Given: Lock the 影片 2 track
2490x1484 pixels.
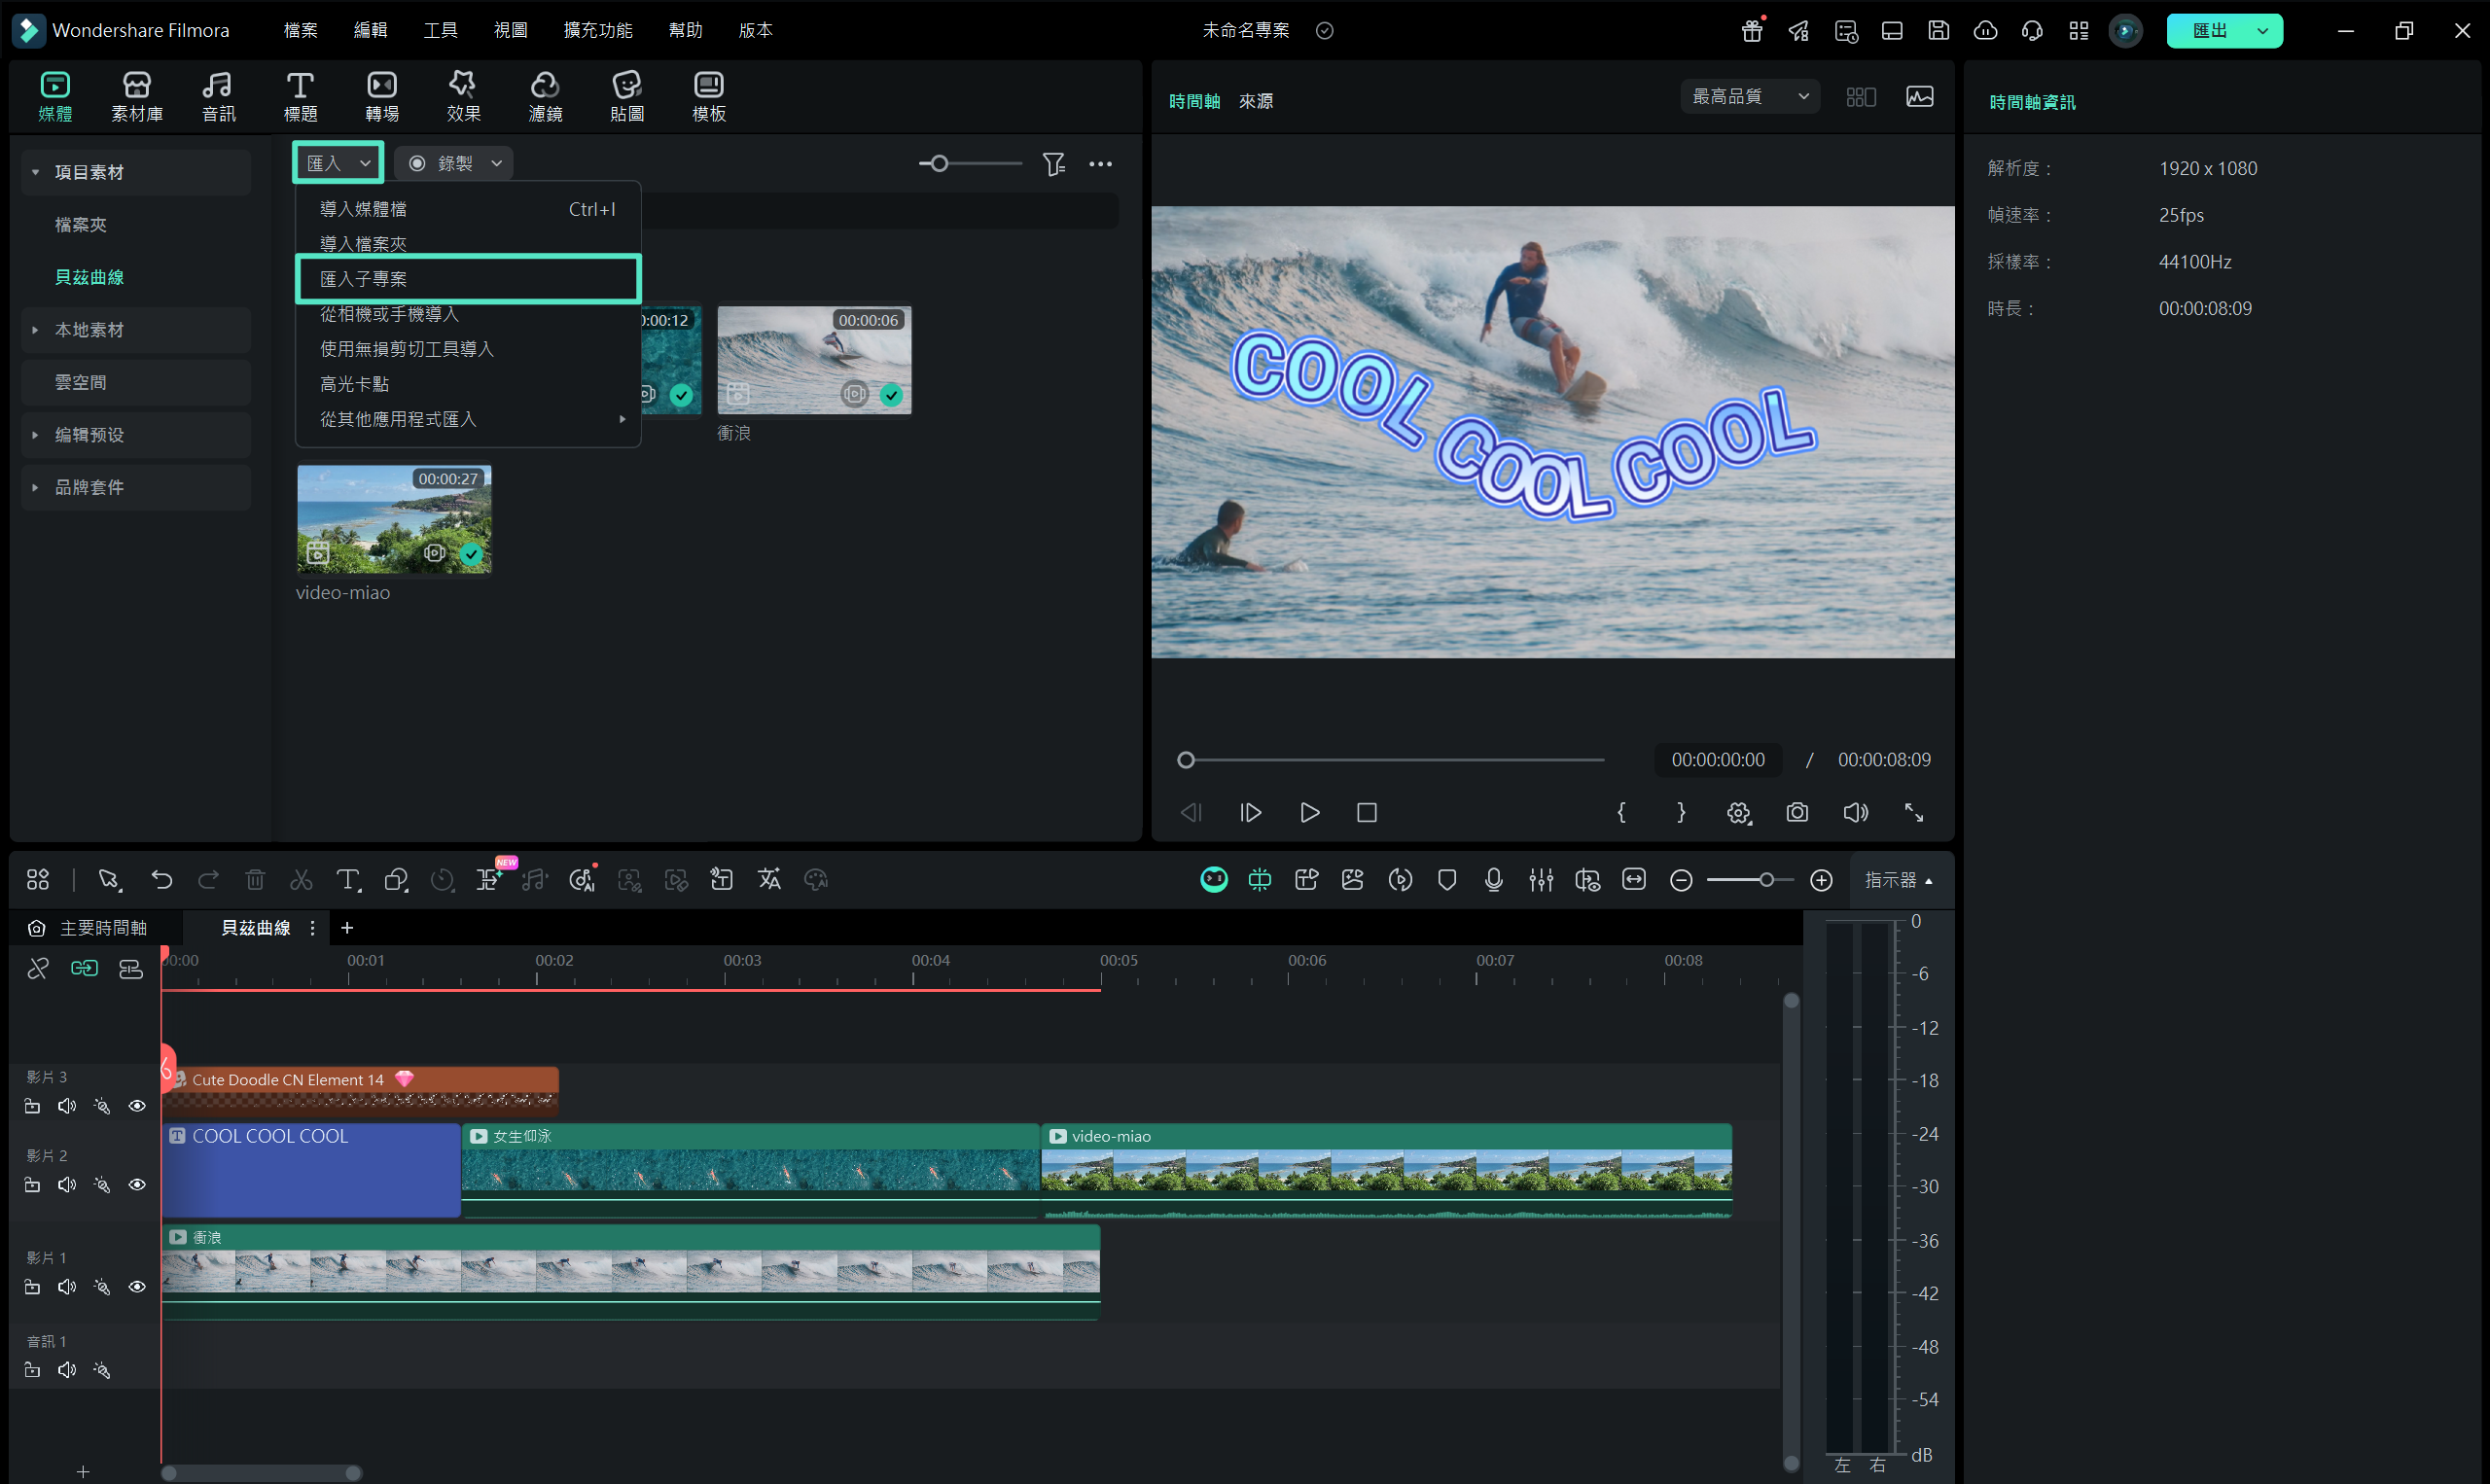Looking at the screenshot, I should click(32, 1185).
